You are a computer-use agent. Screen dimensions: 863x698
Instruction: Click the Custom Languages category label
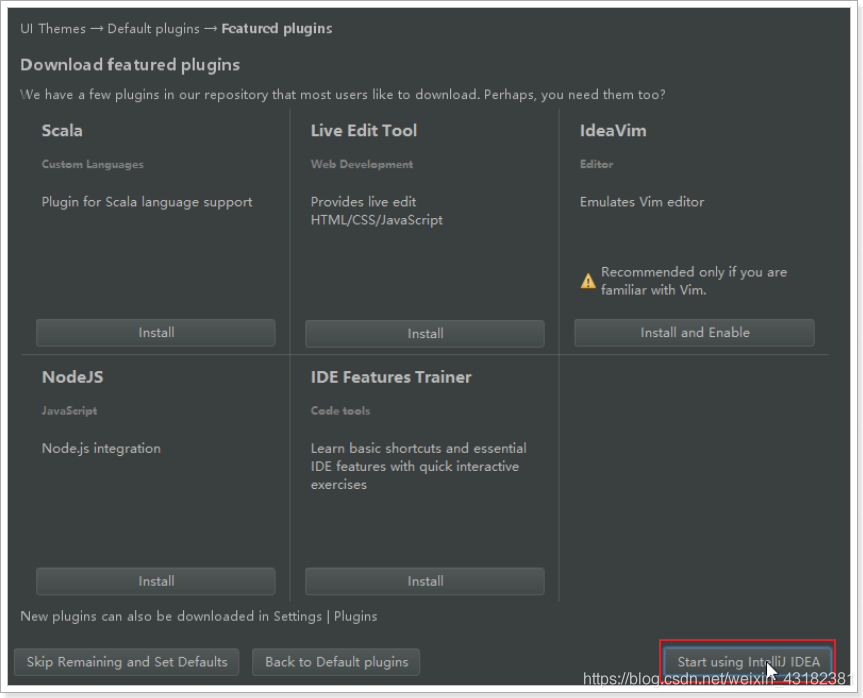92,164
